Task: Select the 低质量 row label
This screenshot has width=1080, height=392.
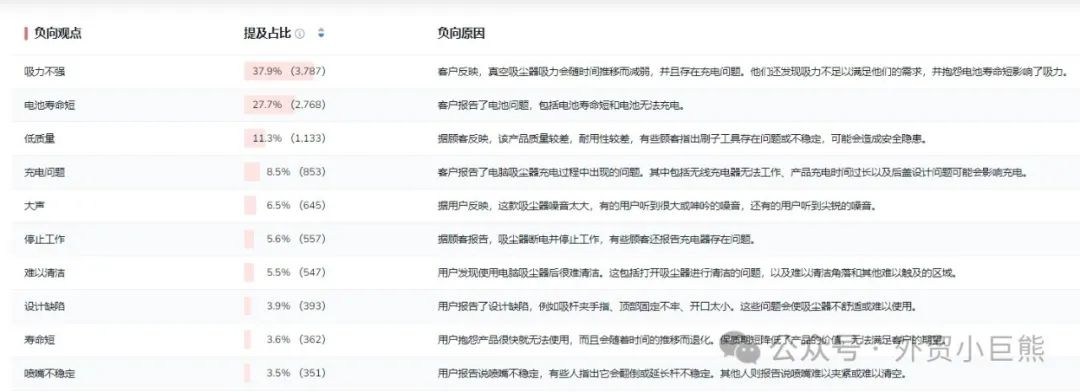Action: coord(39,138)
